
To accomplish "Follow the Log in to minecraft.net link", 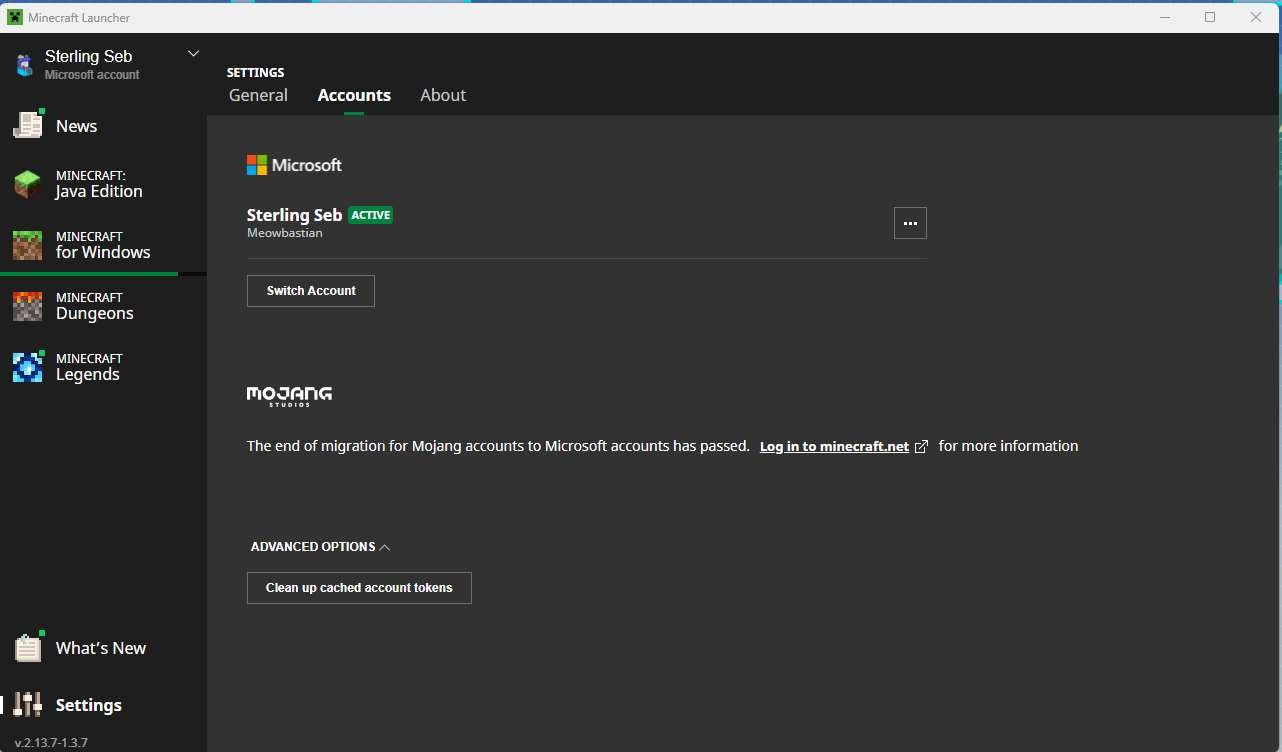I will (834, 447).
